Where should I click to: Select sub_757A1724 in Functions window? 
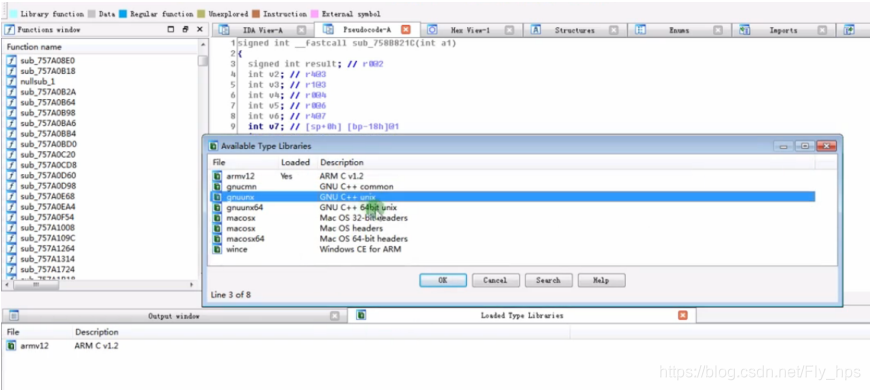48,270
